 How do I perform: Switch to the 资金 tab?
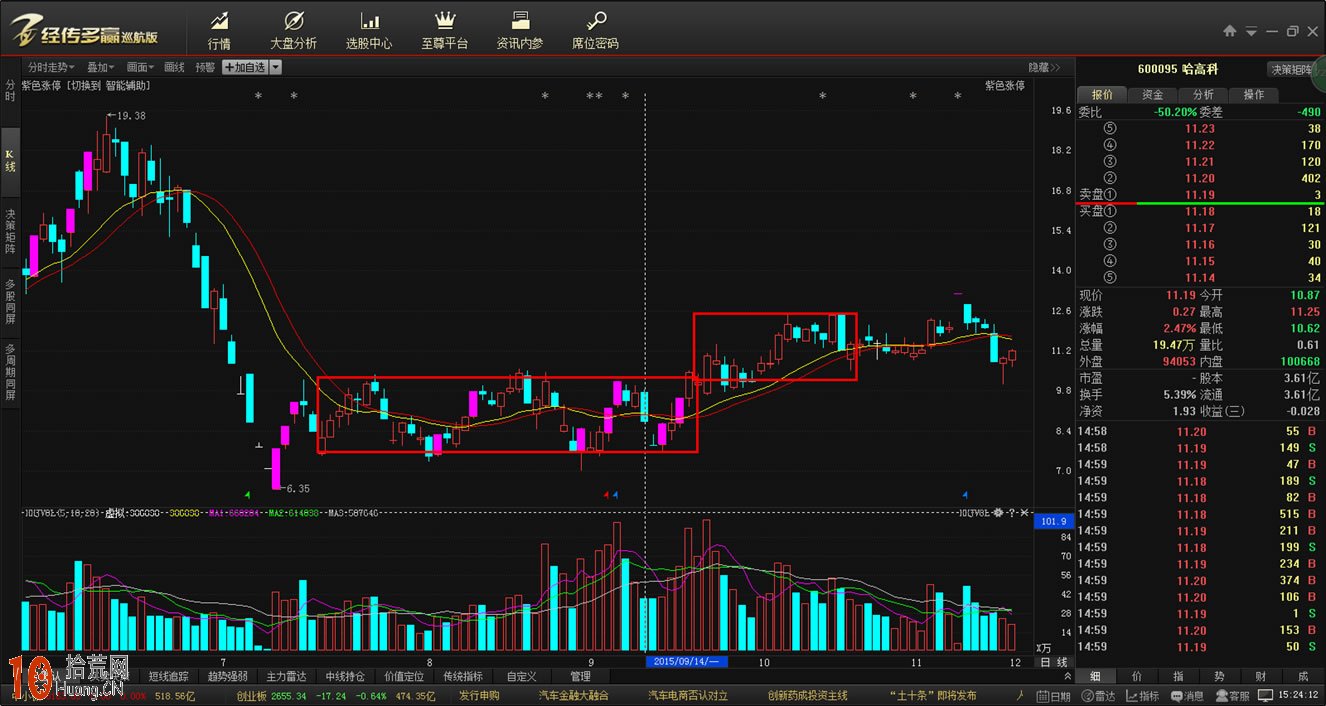tap(1152, 94)
